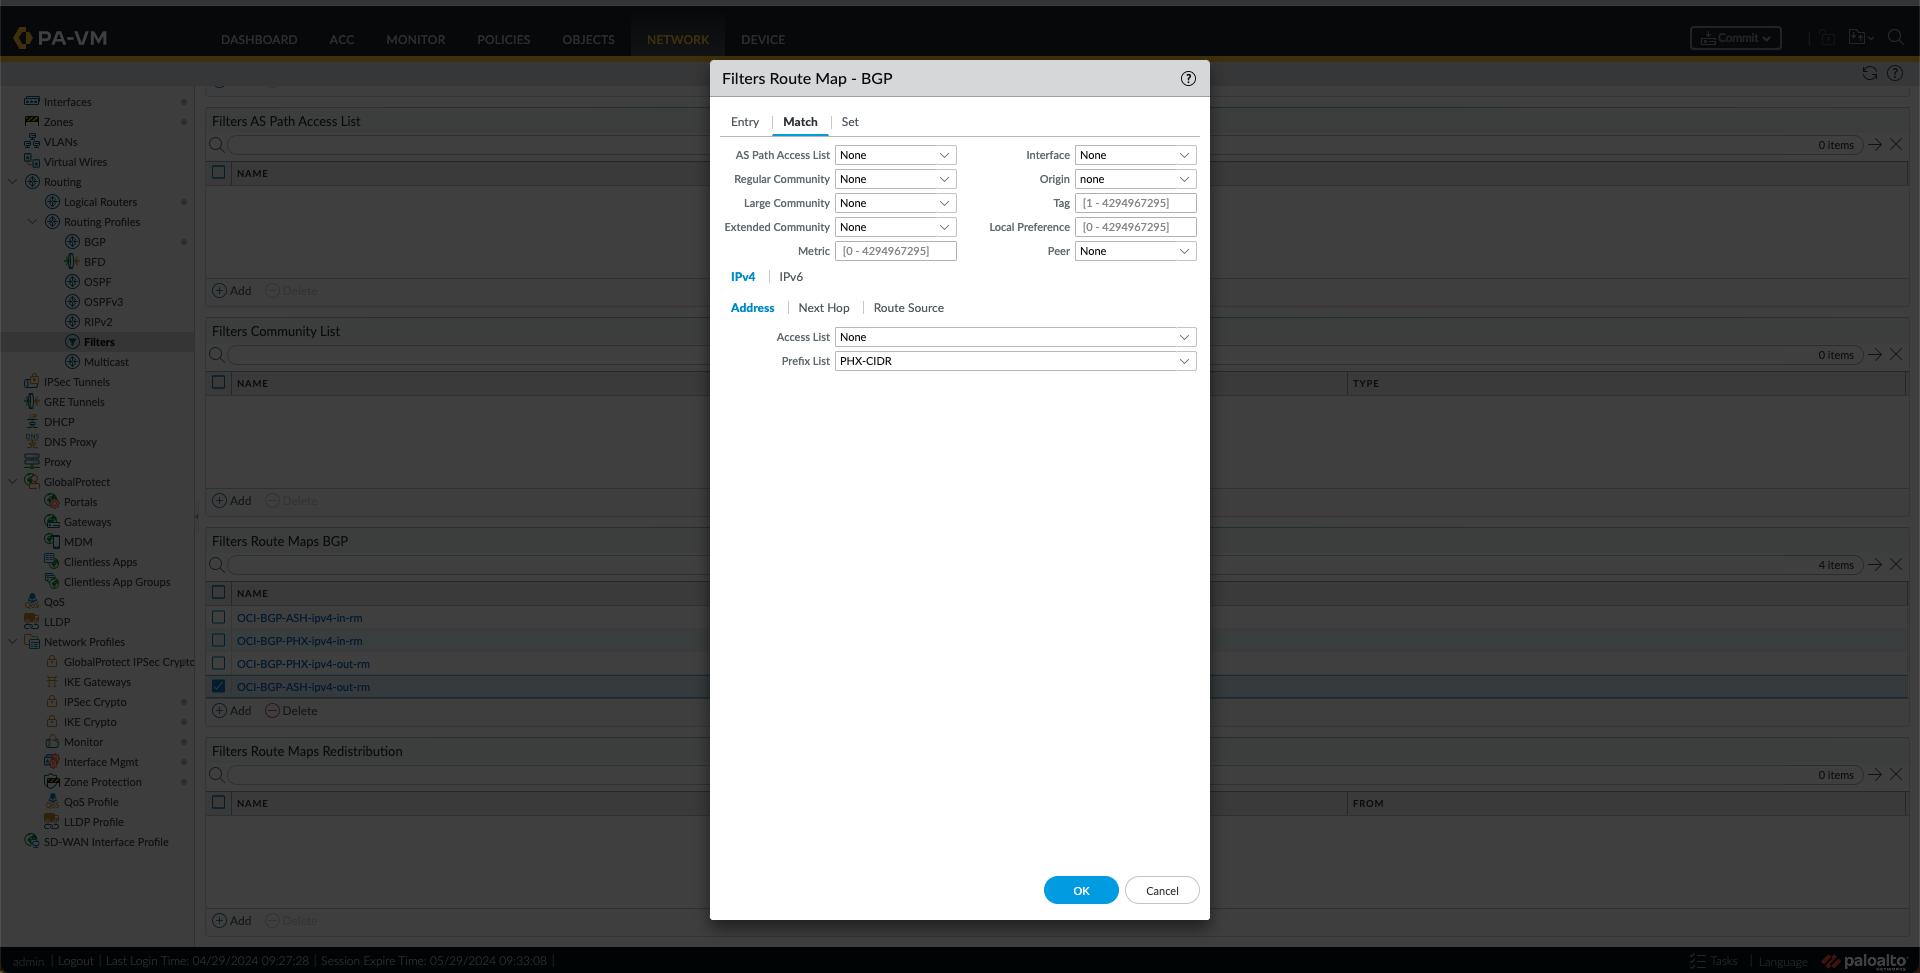The height and width of the screenshot is (973, 1920).
Task: Open the Prefix List dropdown
Action: point(1015,361)
